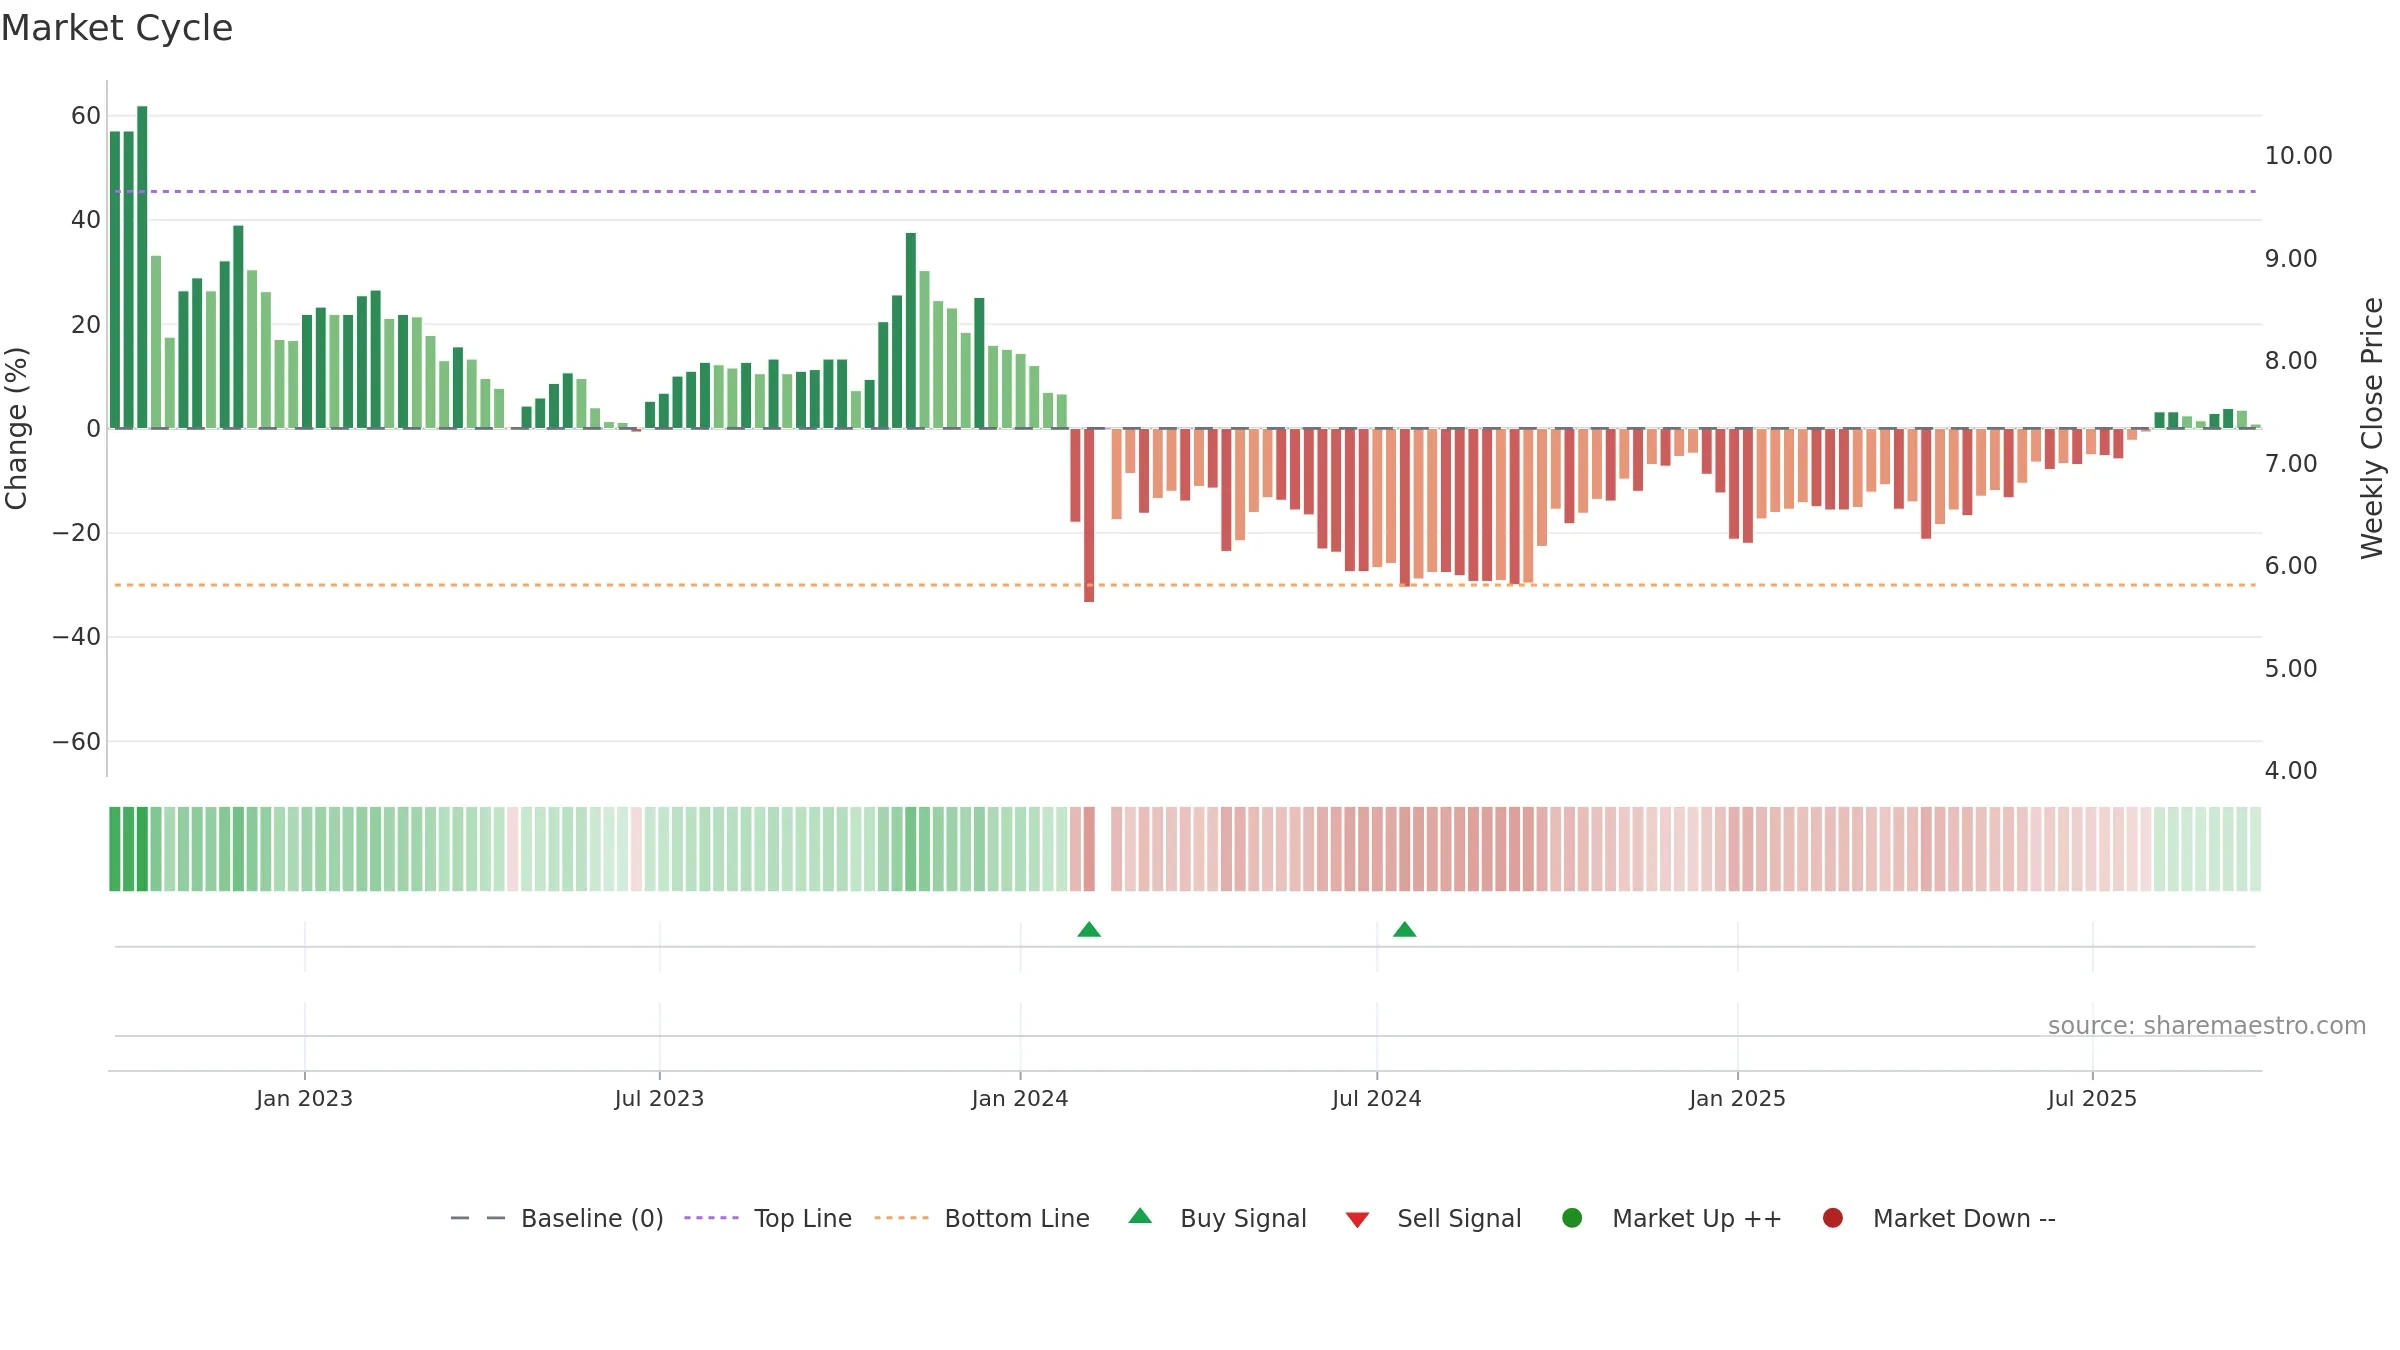Click the purple dotted top line
Image resolution: width=2400 pixels, height=1350 pixels.
point(1185,191)
